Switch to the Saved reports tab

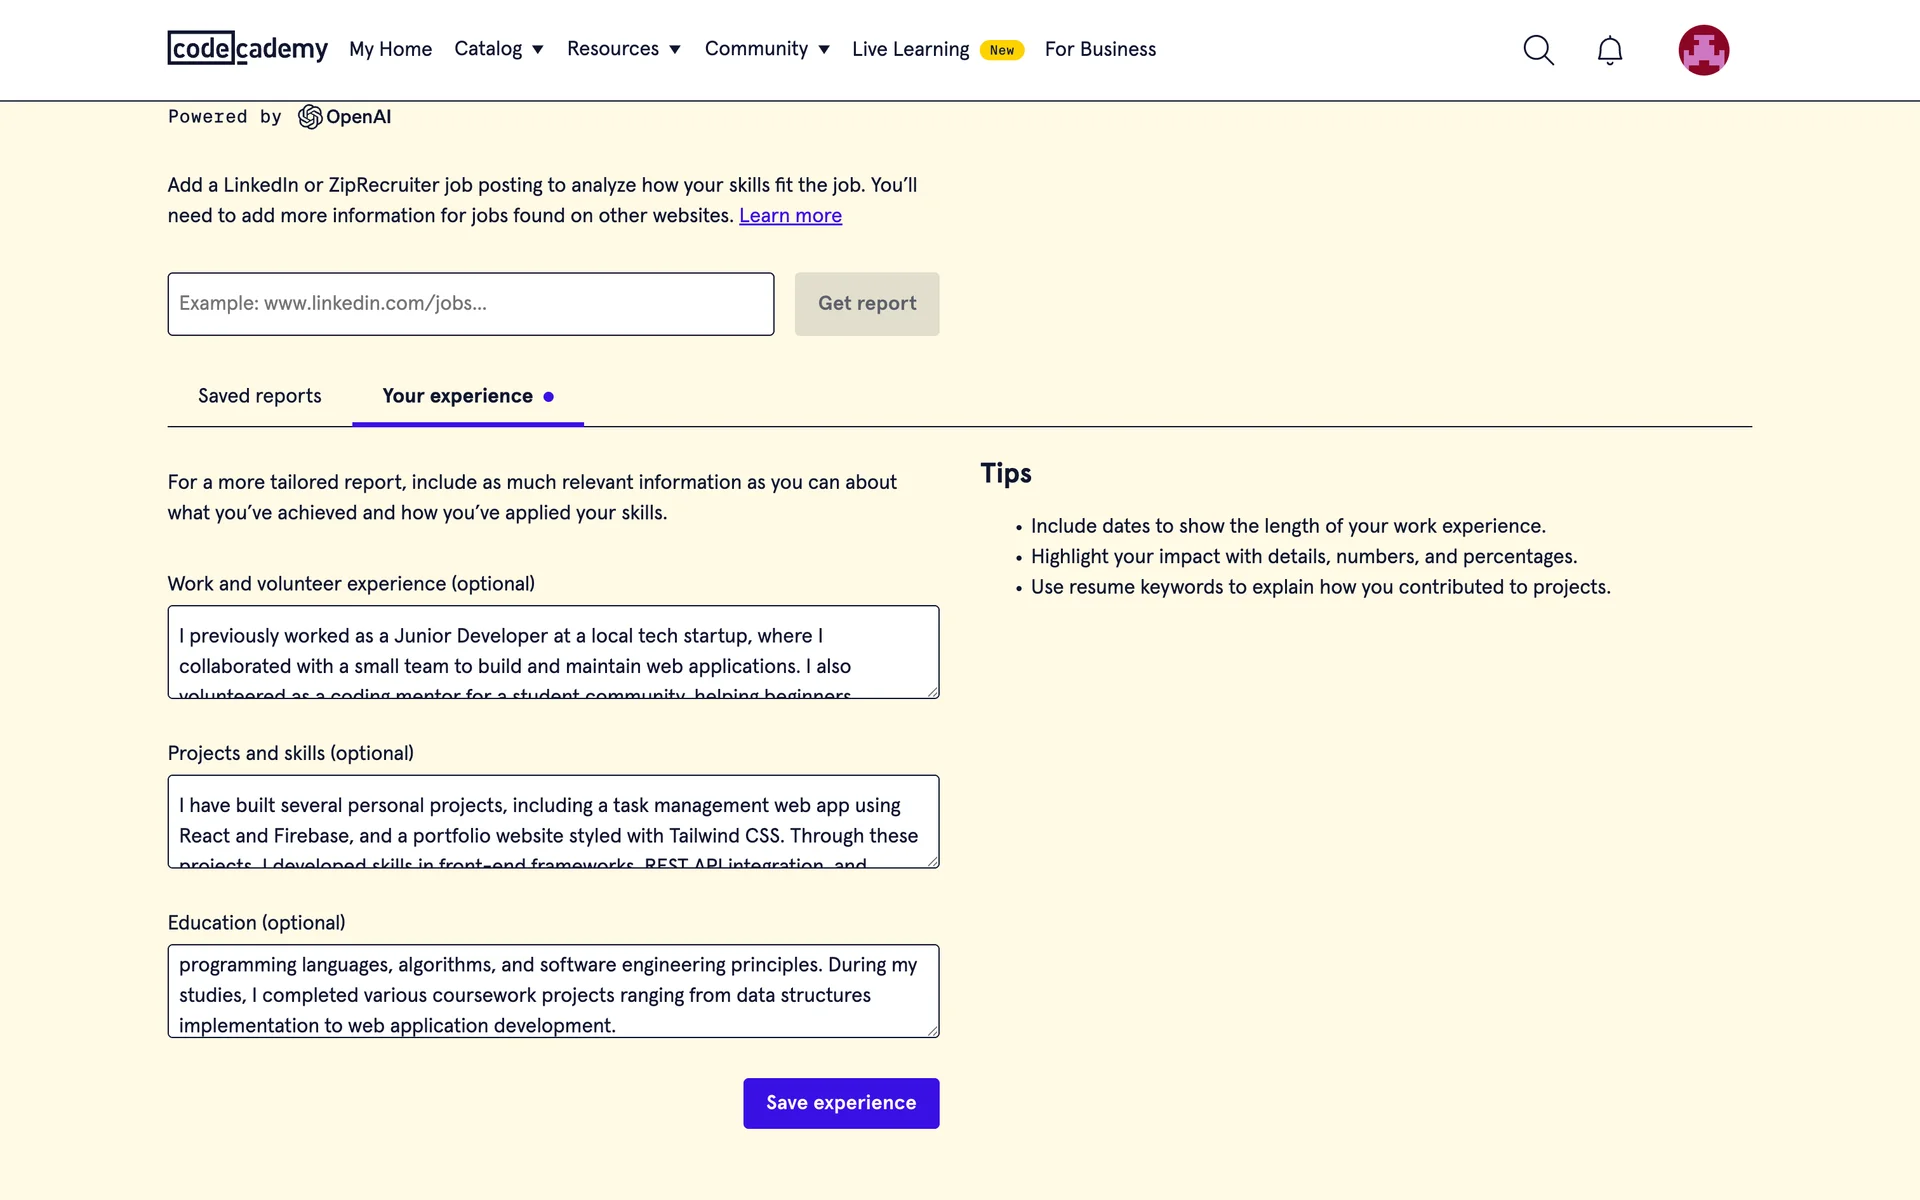click(259, 396)
